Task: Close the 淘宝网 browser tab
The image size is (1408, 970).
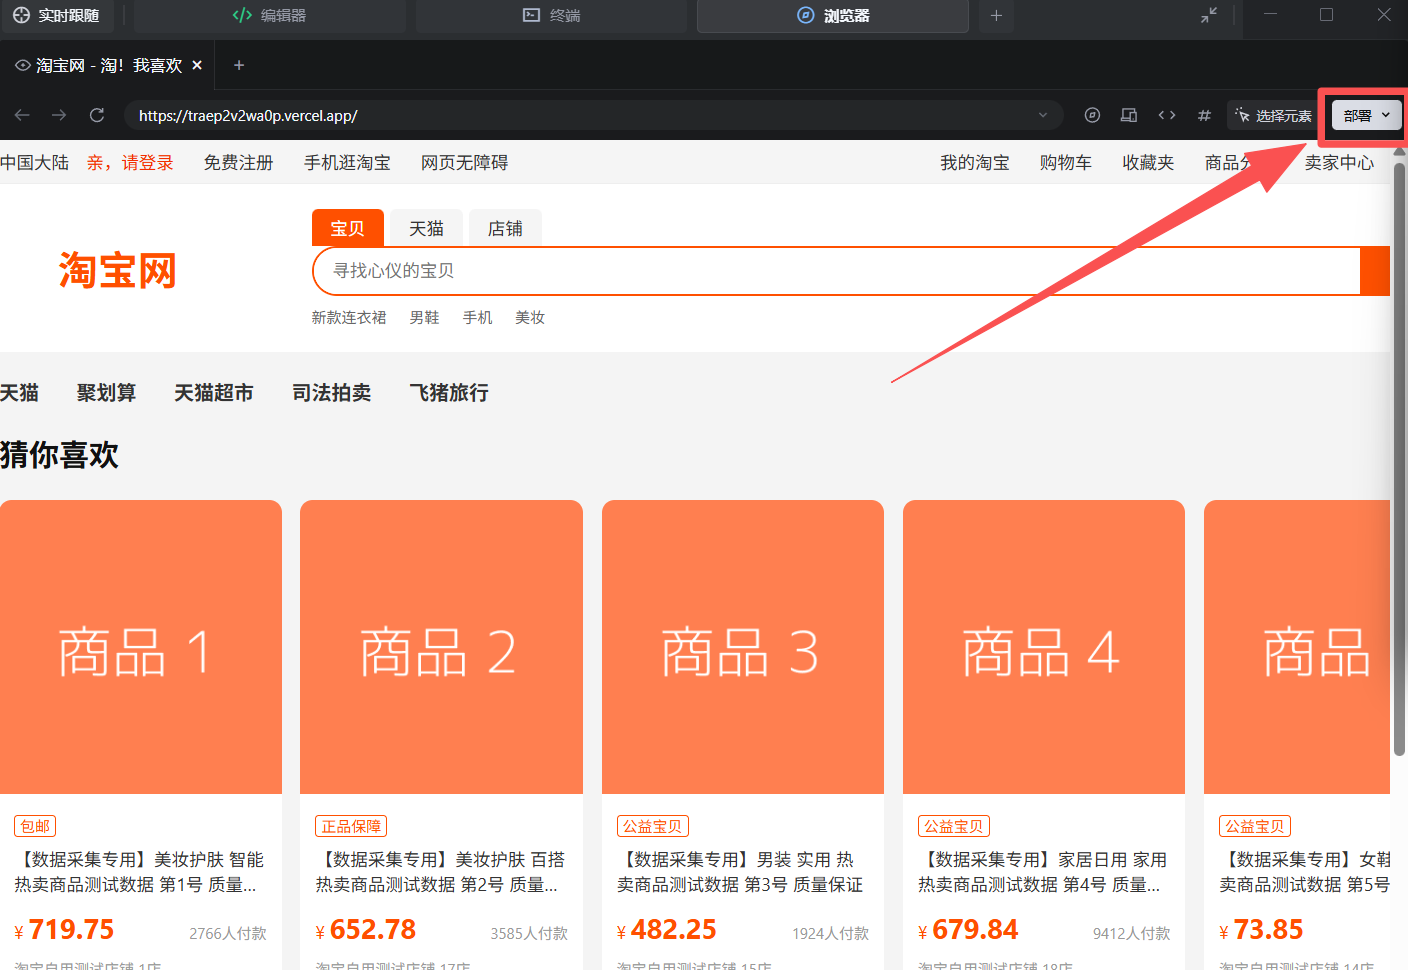Action: point(197,65)
